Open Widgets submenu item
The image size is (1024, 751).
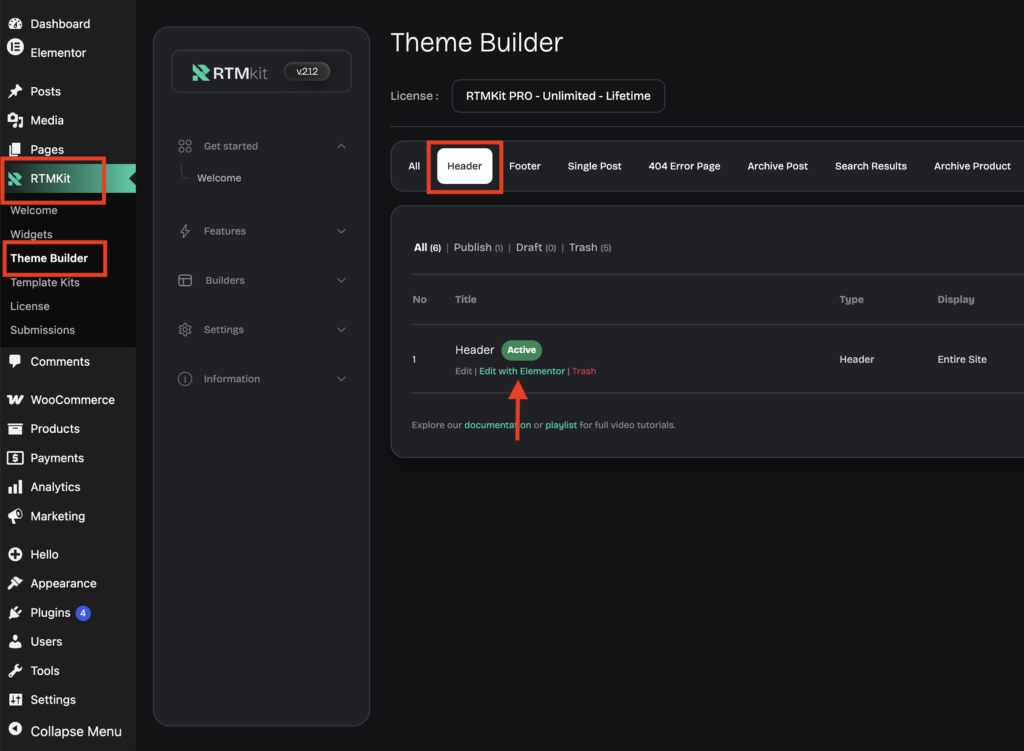[x=31, y=234]
